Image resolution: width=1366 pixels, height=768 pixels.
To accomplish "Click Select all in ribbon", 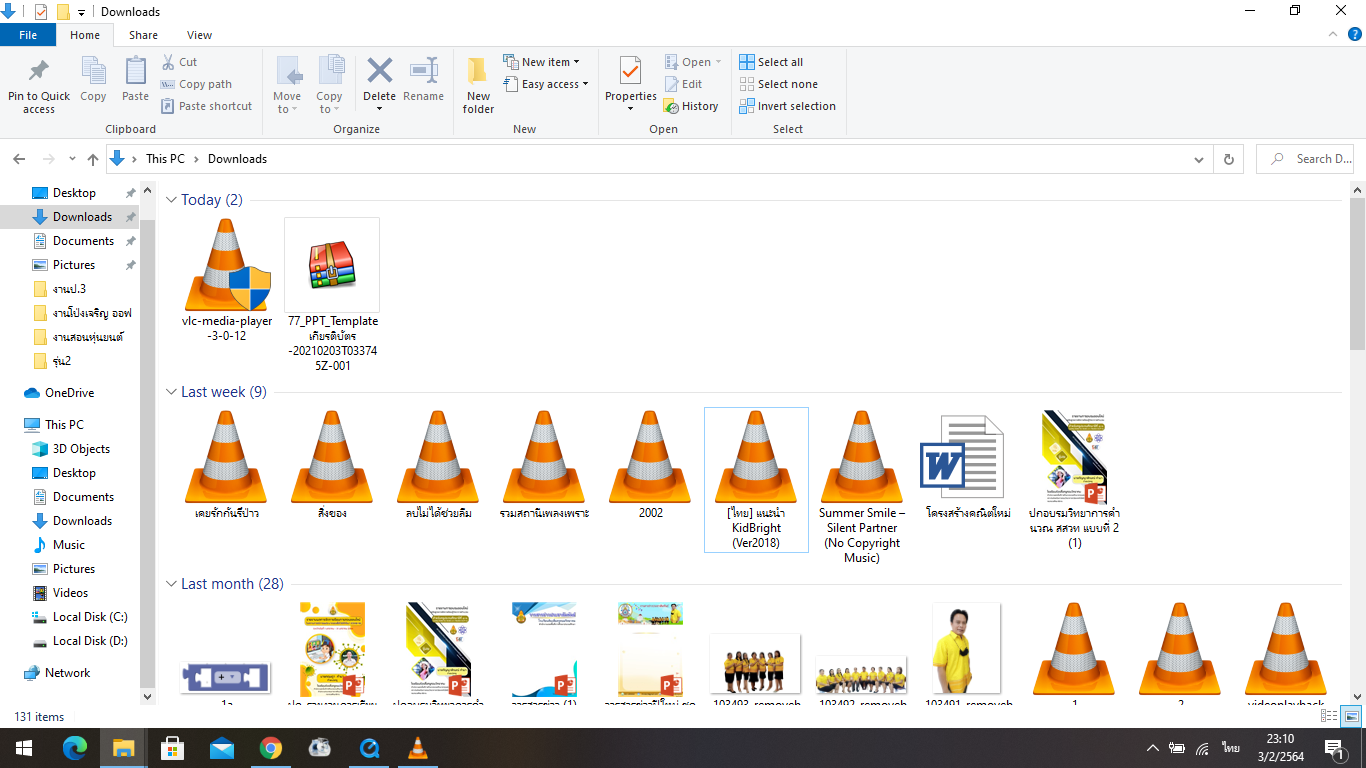I will point(771,62).
